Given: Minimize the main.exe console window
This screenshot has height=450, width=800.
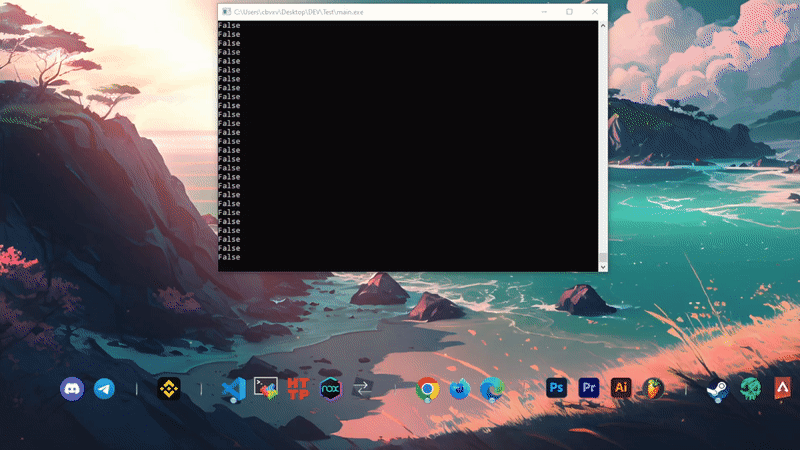Looking at the screenshot, I should coord(544,12).
